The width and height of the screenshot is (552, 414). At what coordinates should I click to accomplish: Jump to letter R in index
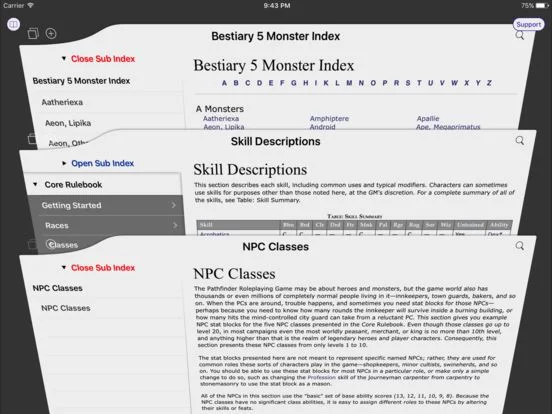pyautogui.click(x=396, y=83)
